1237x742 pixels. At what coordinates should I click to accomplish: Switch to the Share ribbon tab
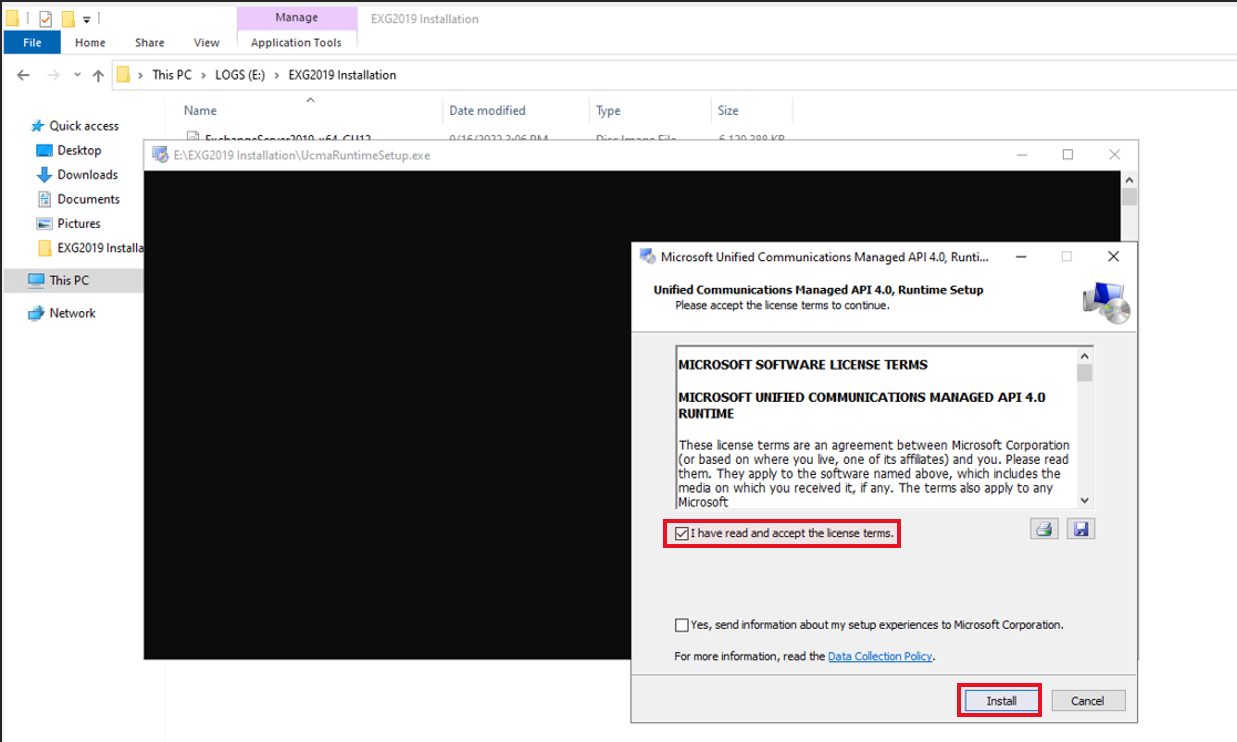149,43
